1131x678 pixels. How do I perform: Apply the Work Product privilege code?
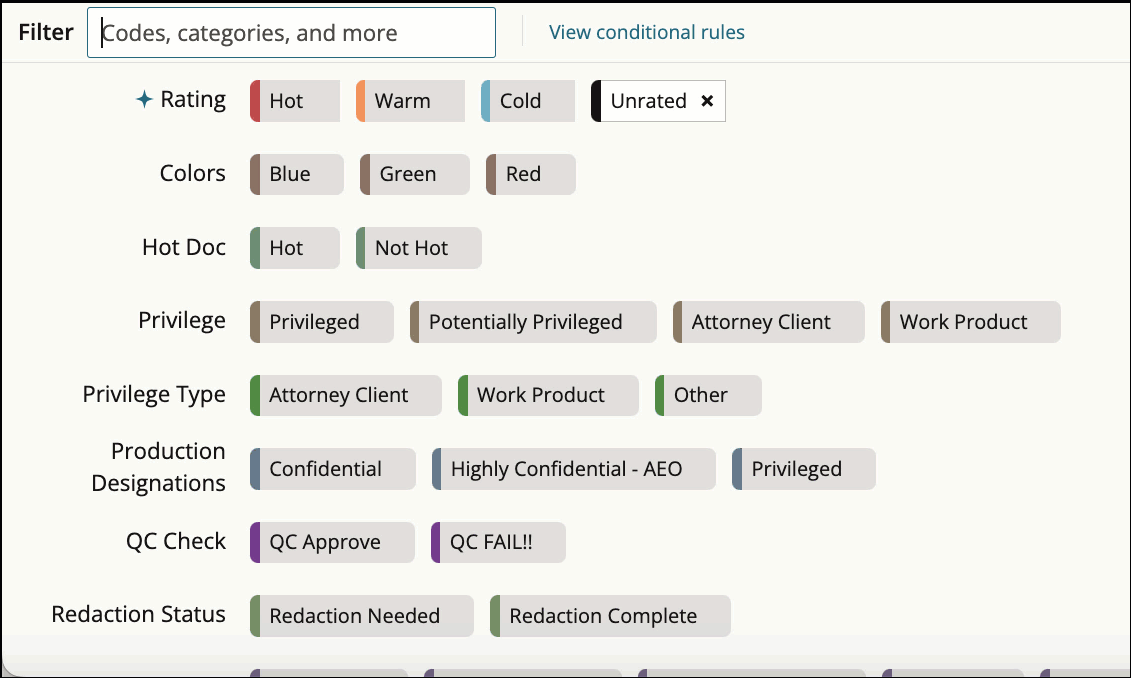(x=970, y=322)
